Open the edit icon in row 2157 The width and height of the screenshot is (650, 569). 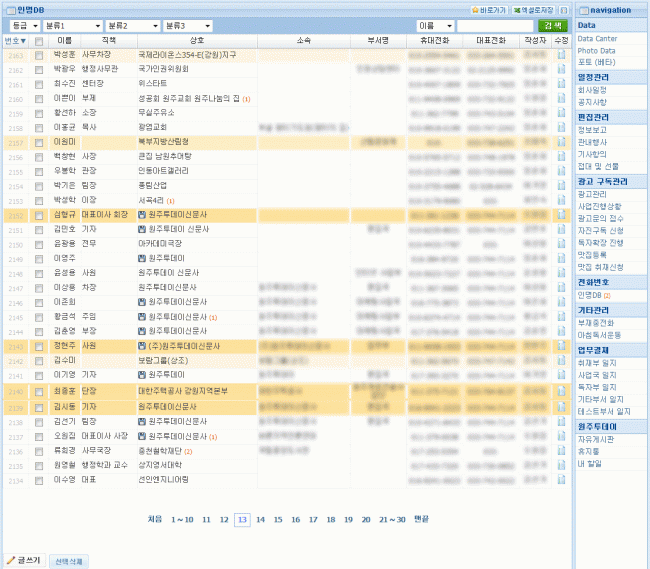561,143
